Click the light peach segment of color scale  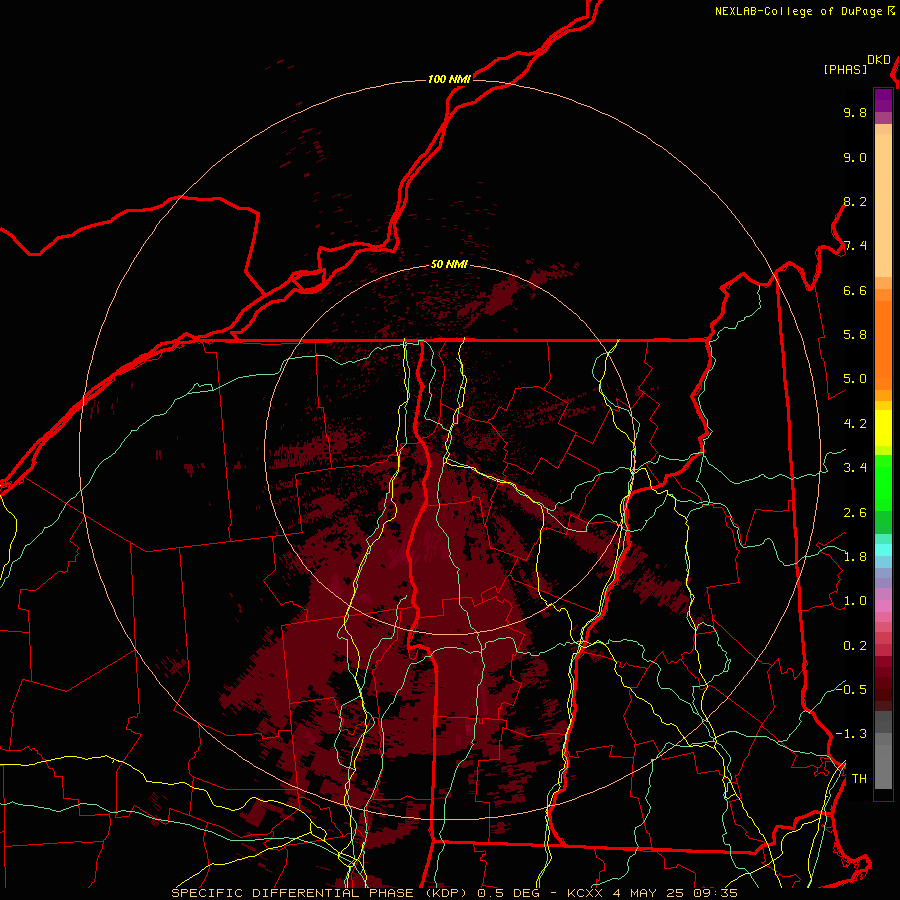point(883,205)
